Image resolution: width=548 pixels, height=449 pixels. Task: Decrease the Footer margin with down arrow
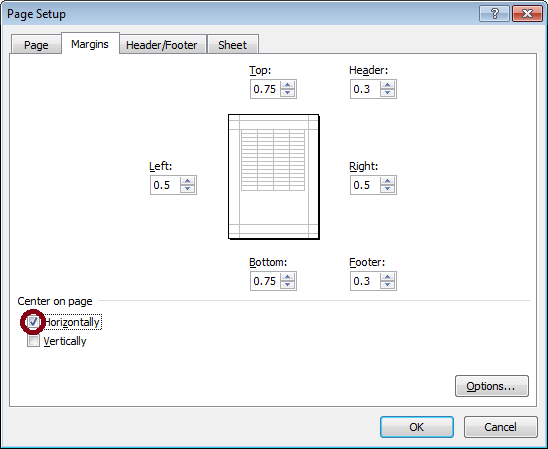pyautogui.click(x=387, y=285)
